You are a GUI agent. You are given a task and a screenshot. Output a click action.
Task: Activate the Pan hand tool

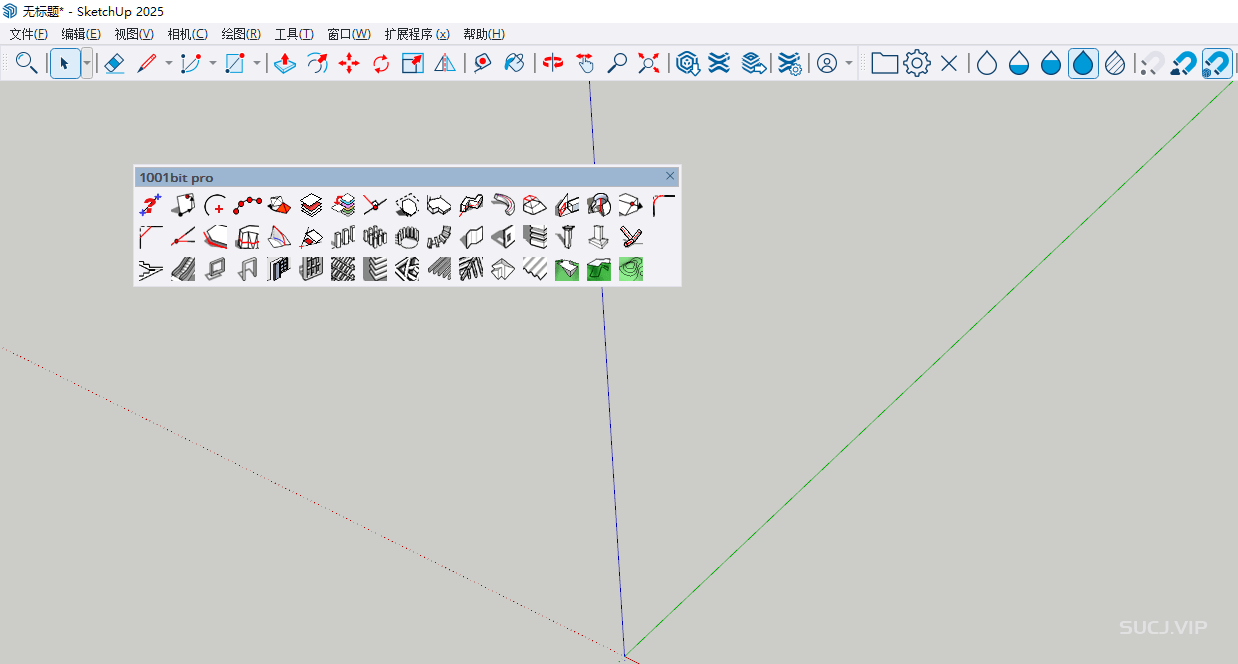point(585,63)
